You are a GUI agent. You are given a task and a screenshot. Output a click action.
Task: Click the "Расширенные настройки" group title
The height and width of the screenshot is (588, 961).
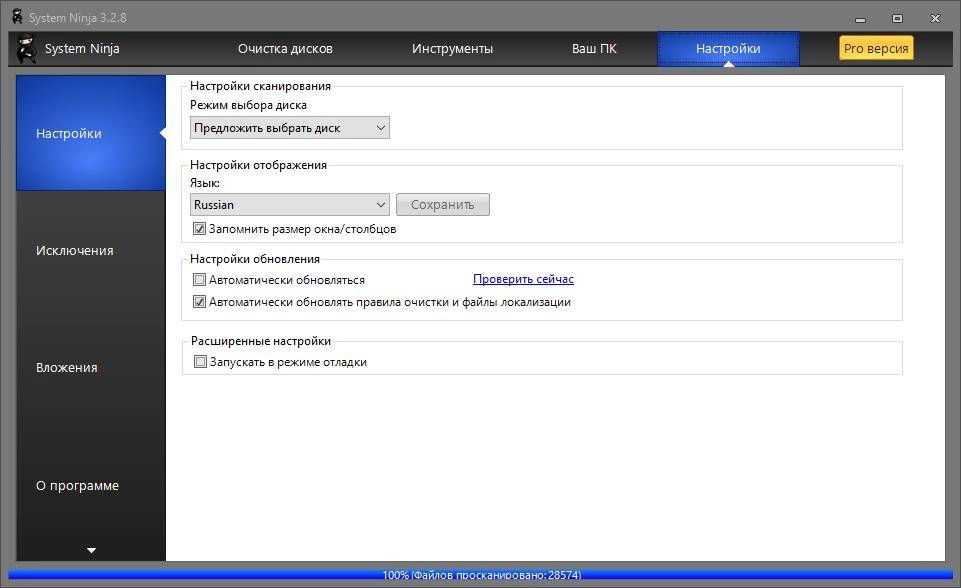[260, 341]
